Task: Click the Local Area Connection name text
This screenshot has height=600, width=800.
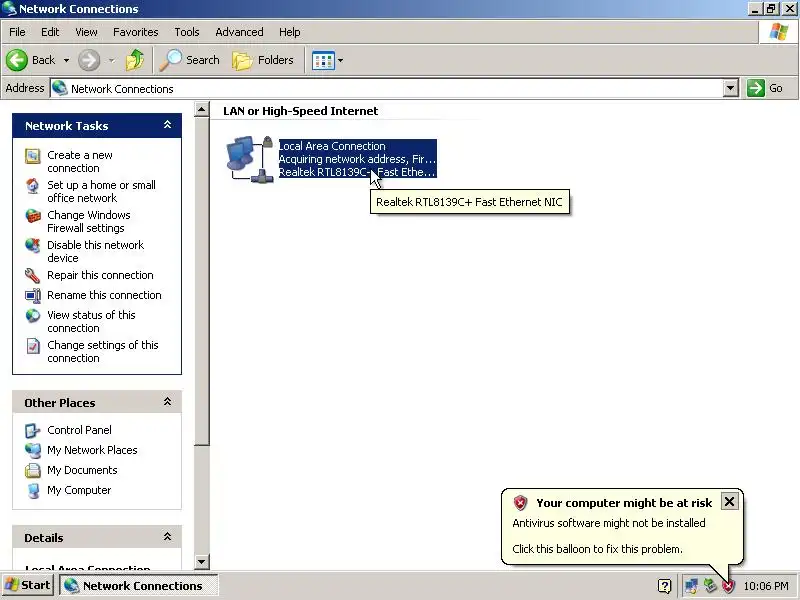Action: [x=332, y=146]
